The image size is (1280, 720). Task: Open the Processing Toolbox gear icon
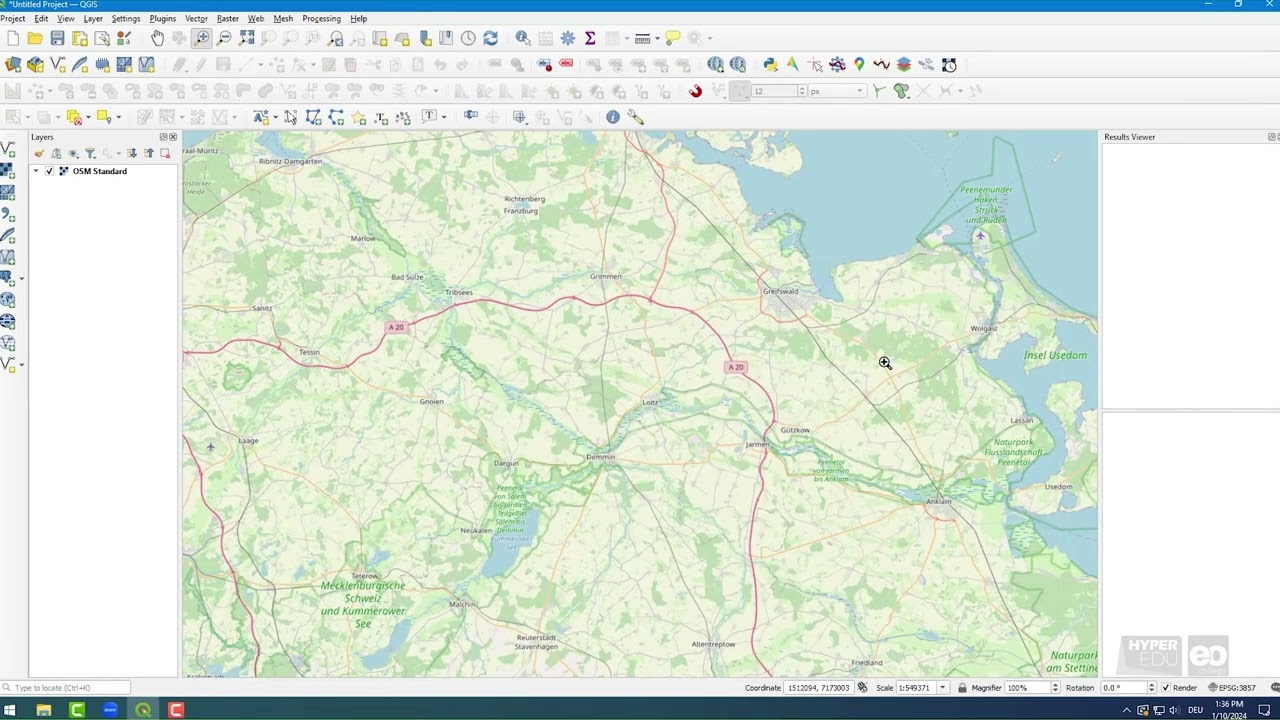pyautogui.click(x=568, y=38)
